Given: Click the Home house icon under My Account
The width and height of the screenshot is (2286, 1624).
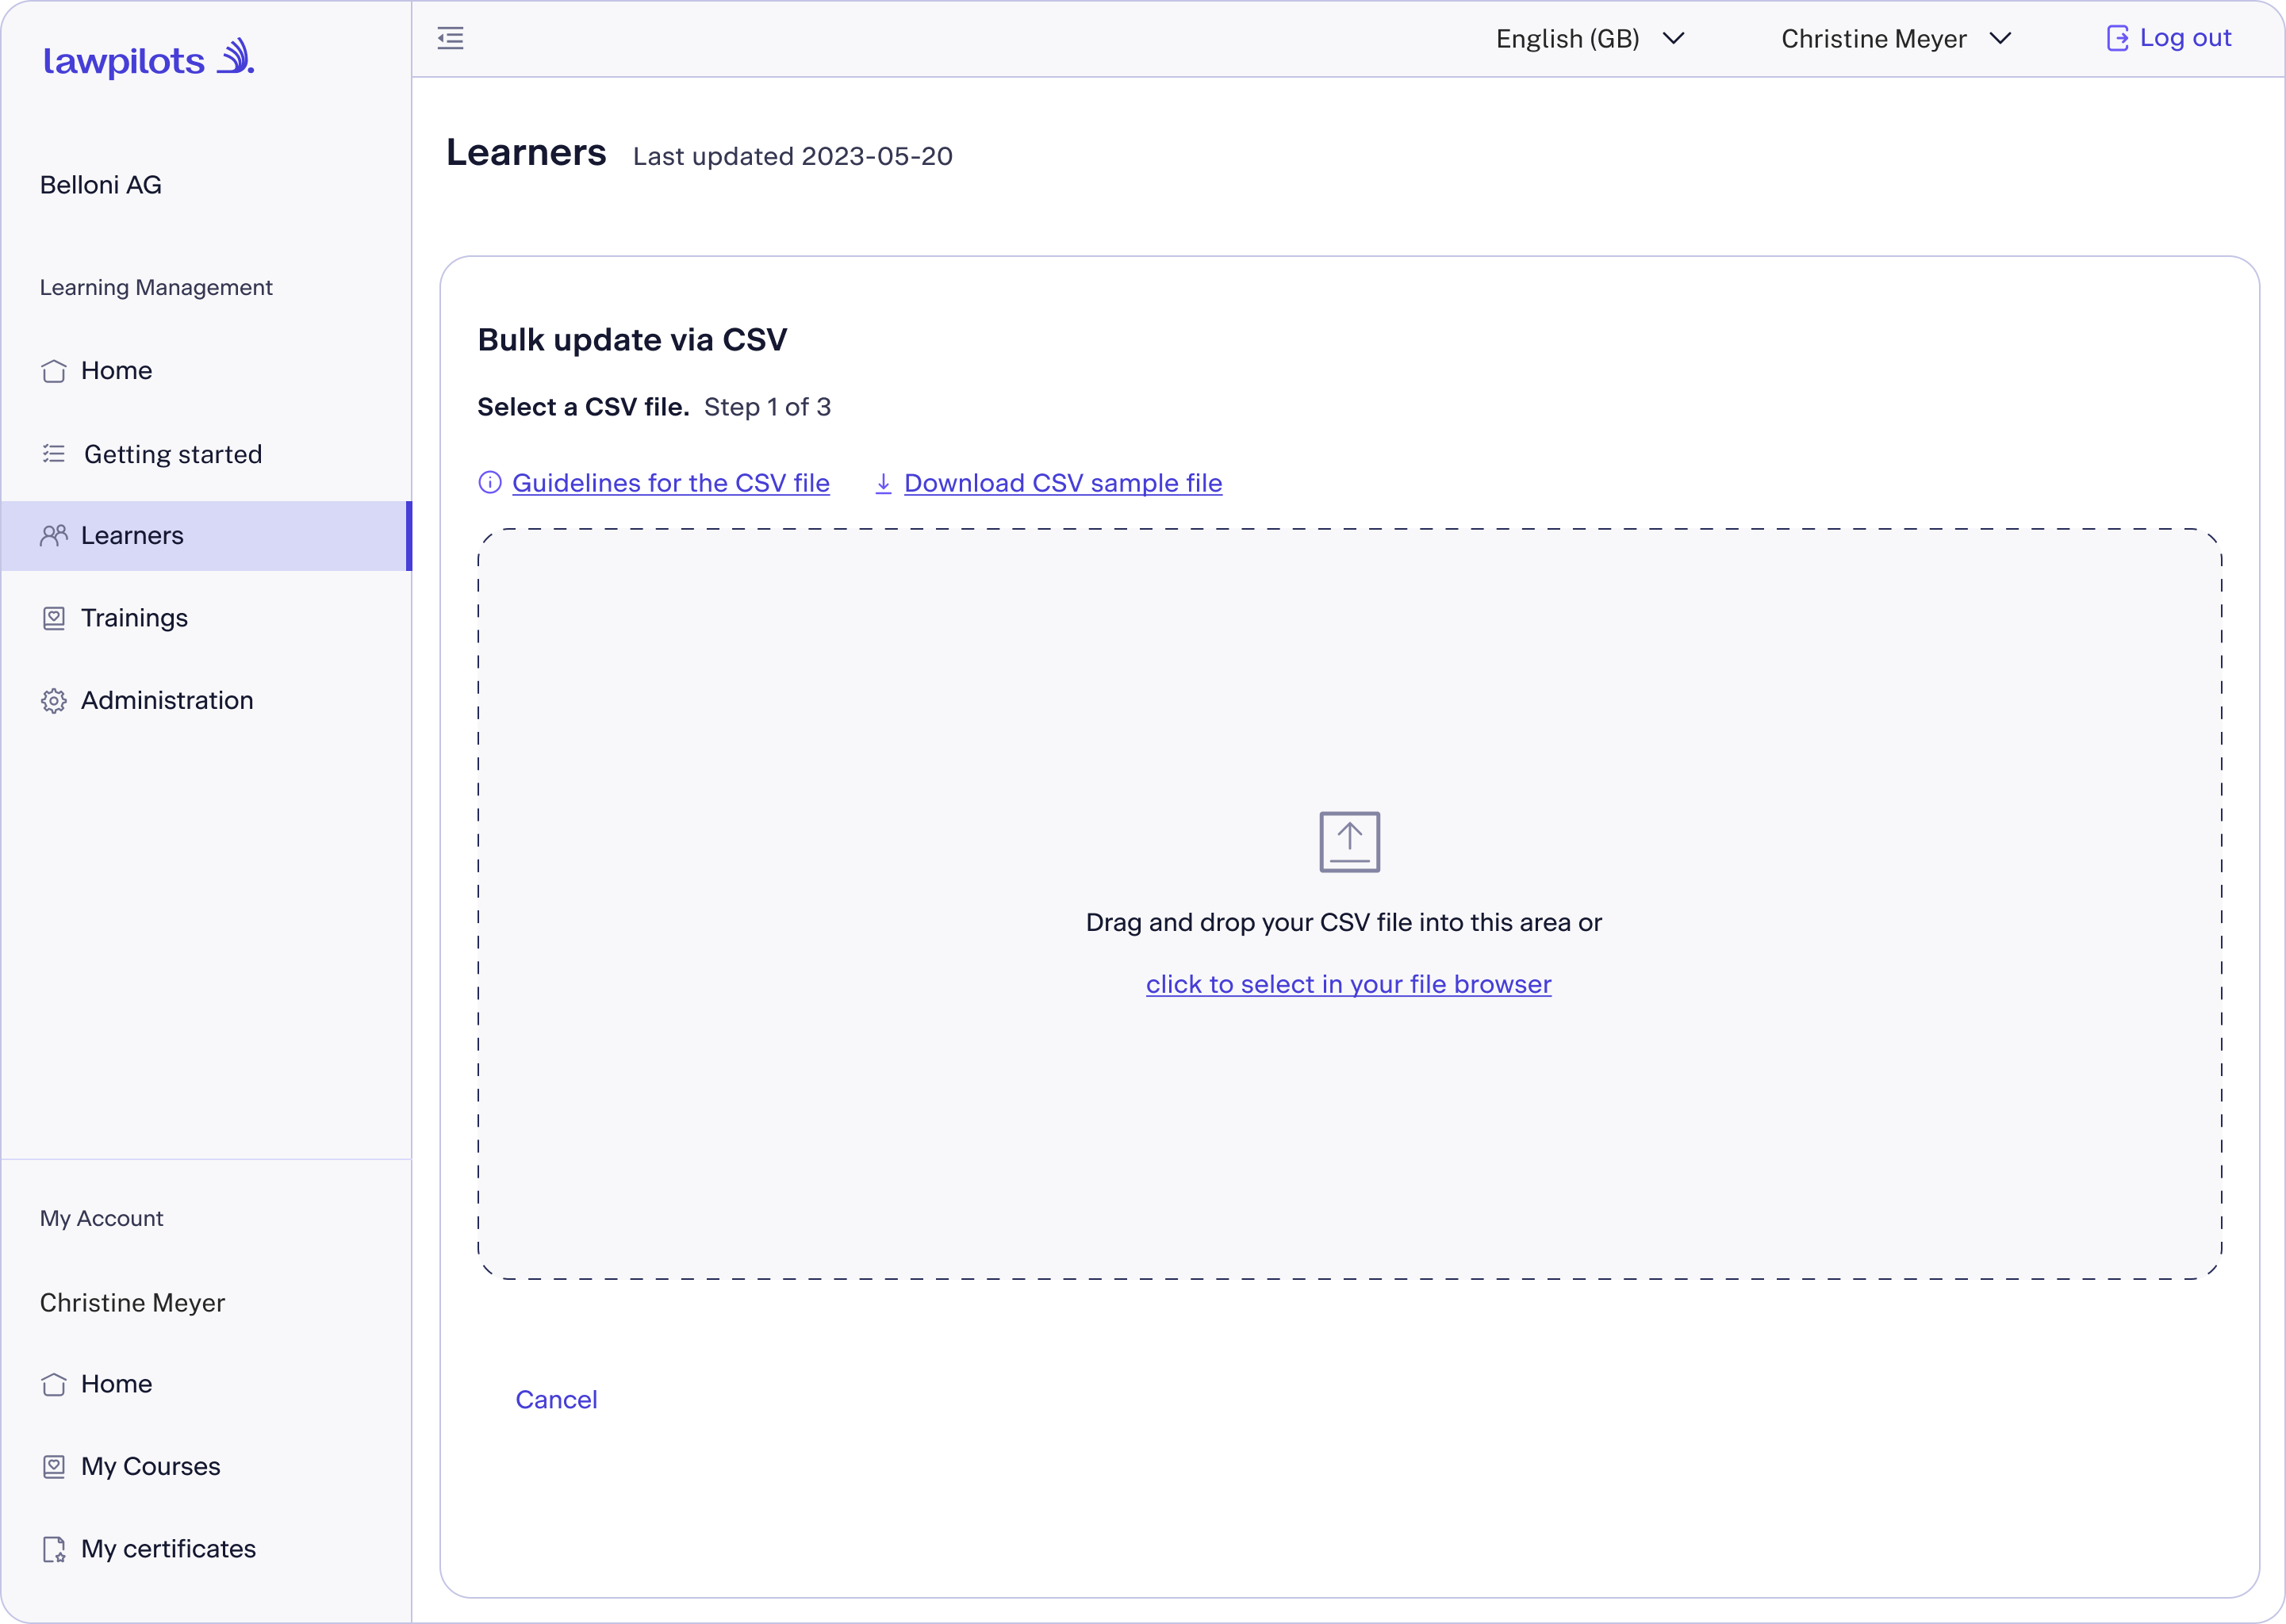Looking at the screenshot, I should click(54, 1384).
